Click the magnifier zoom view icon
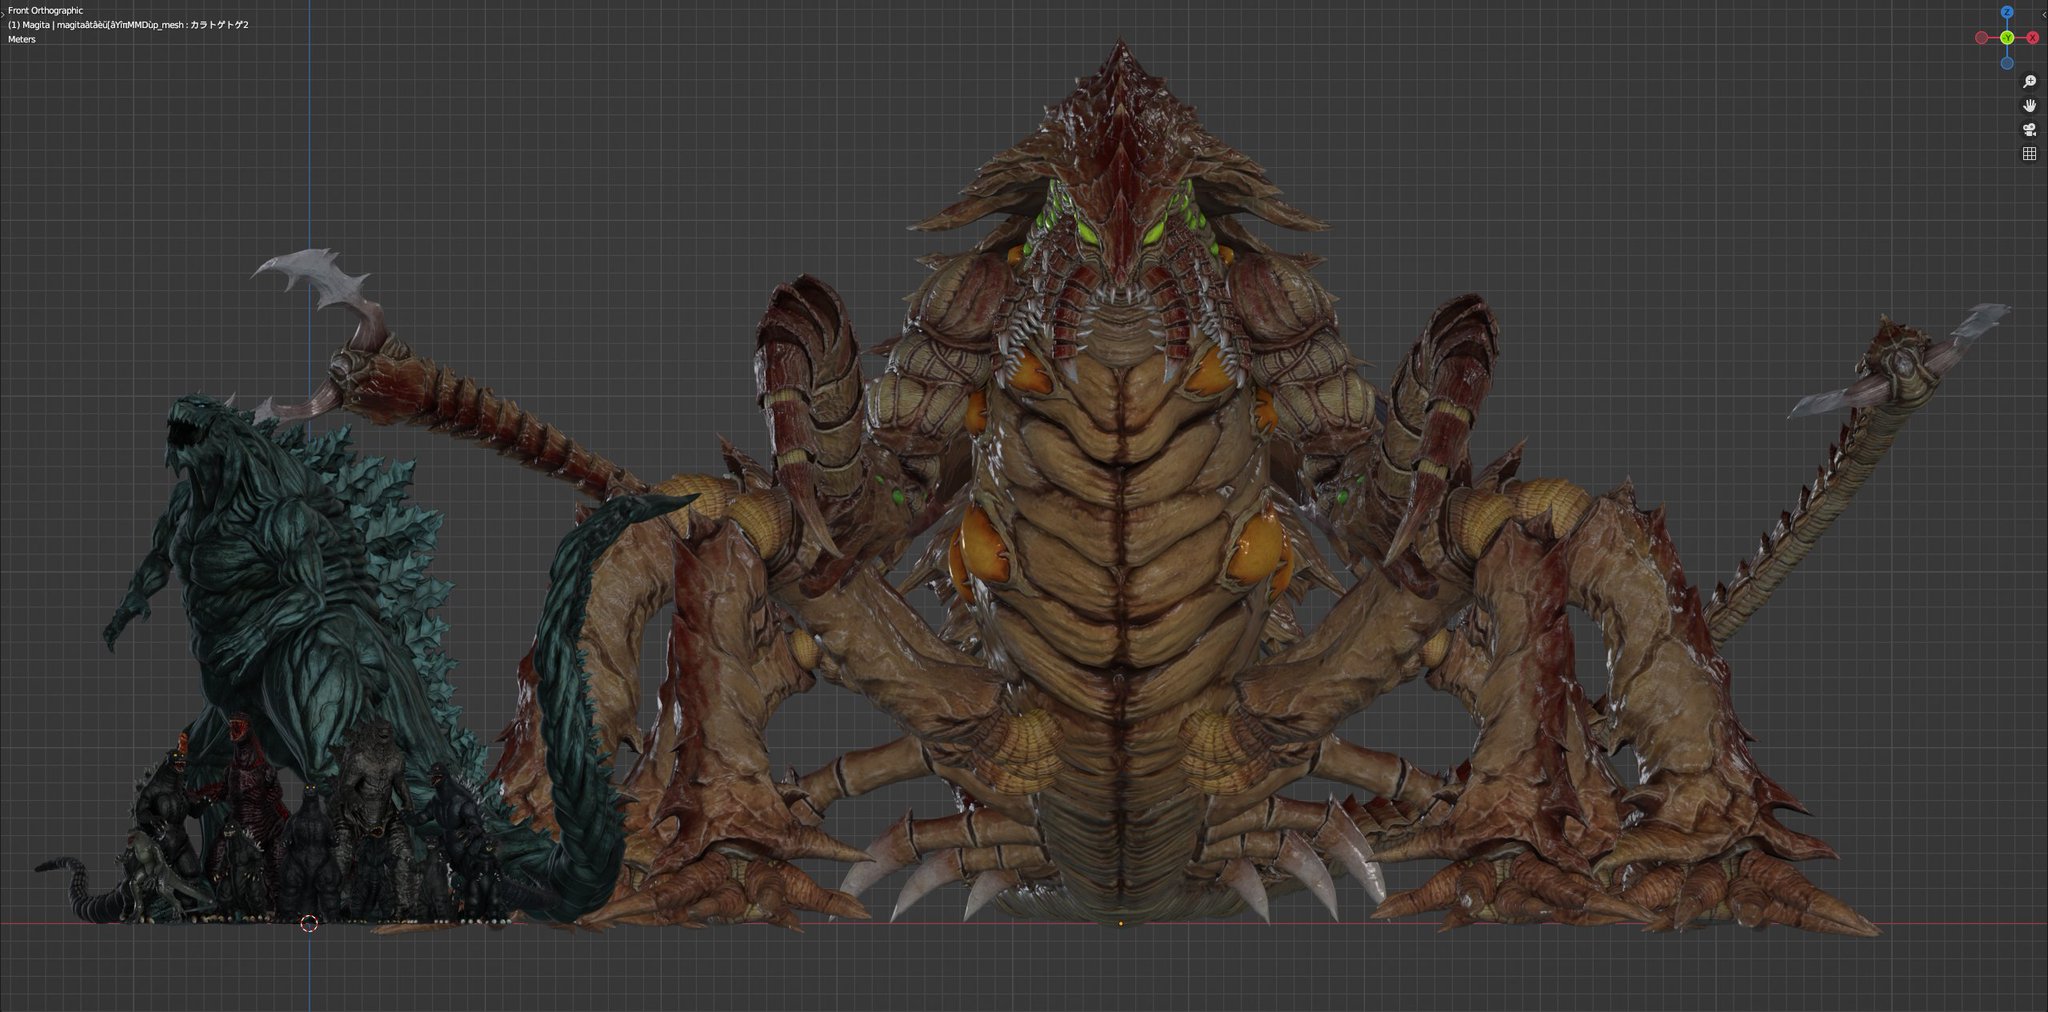2048x1012 pixels. point(2029,82)
